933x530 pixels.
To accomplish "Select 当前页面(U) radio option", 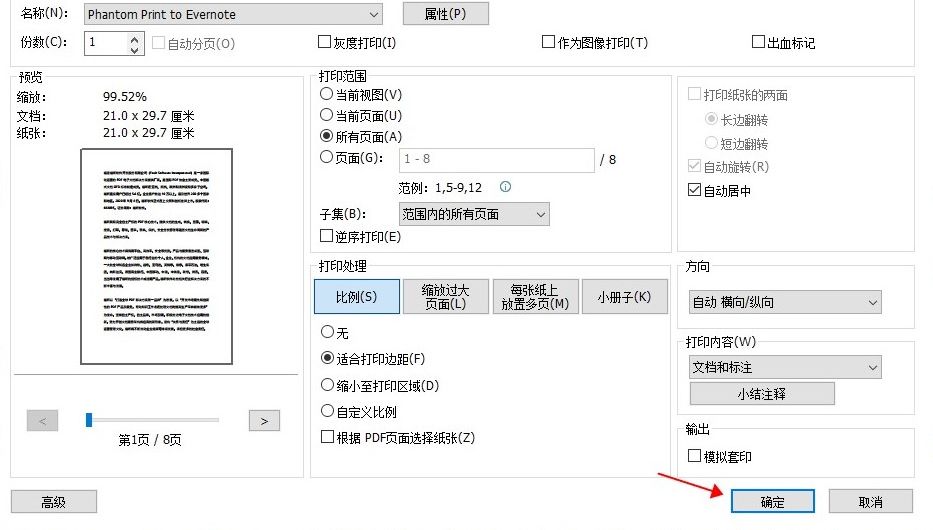I will click(x=326, y=115).
